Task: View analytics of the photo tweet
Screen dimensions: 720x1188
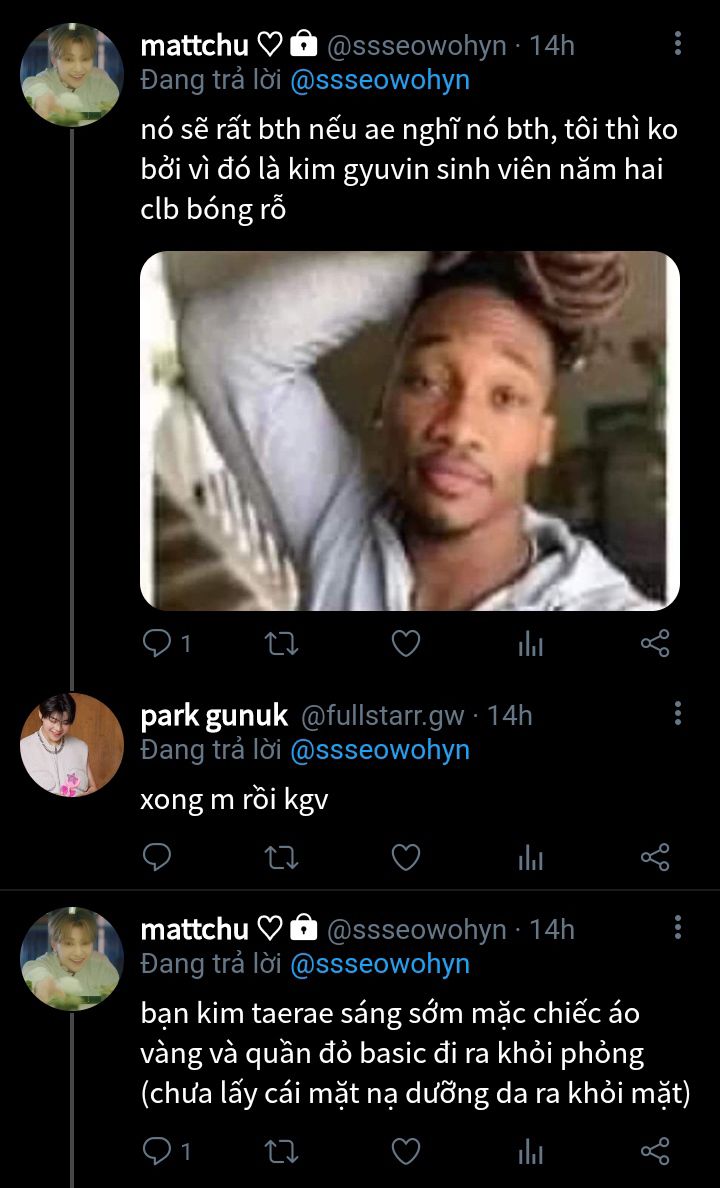Action: pos(530,644)
